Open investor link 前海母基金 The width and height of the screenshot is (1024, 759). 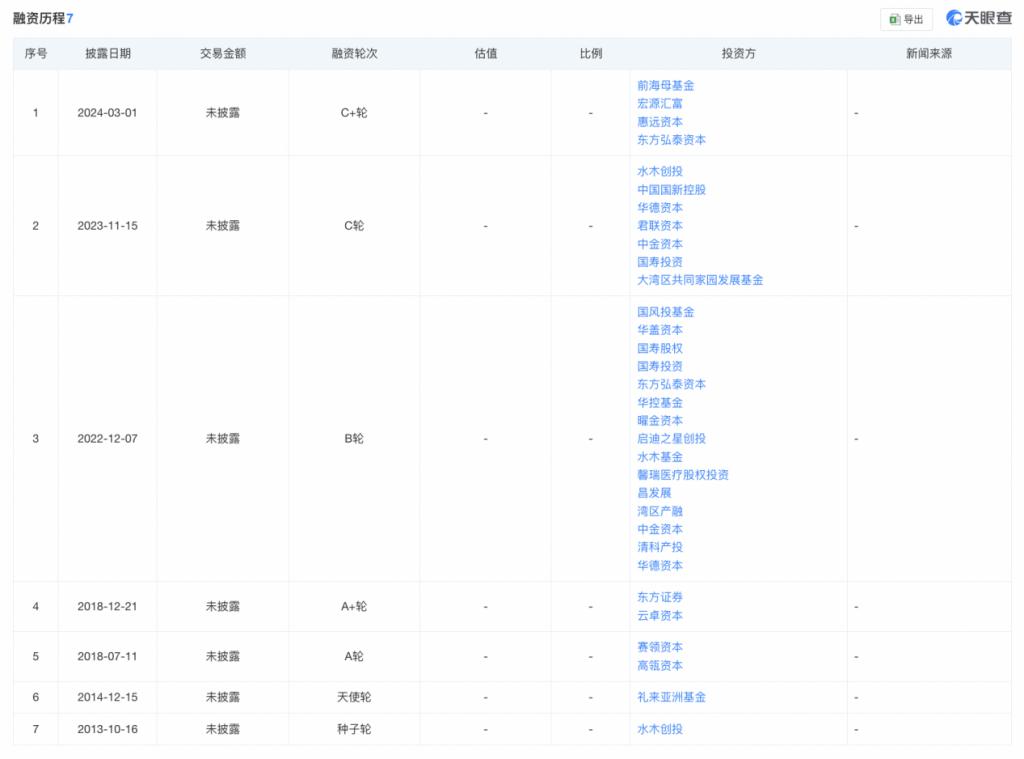[665, 86]
